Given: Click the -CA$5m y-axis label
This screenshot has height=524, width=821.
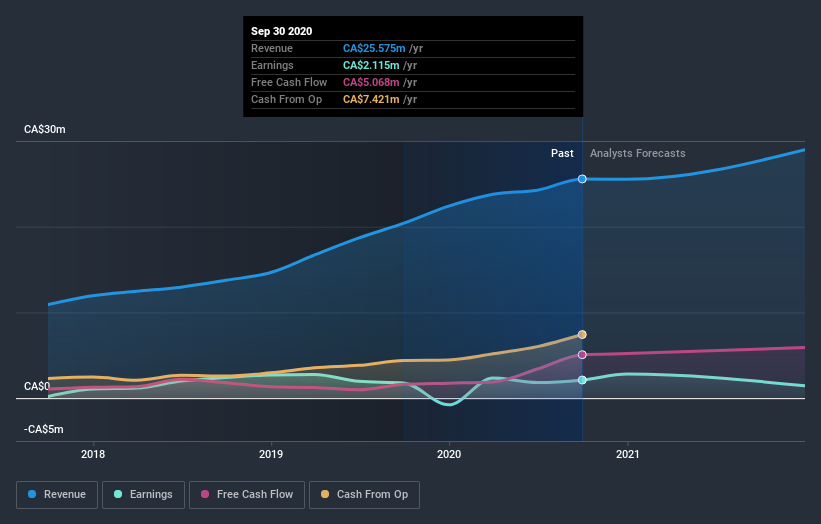Looking at the screenshot, I should pyautogui.click(x=43, y=429).
